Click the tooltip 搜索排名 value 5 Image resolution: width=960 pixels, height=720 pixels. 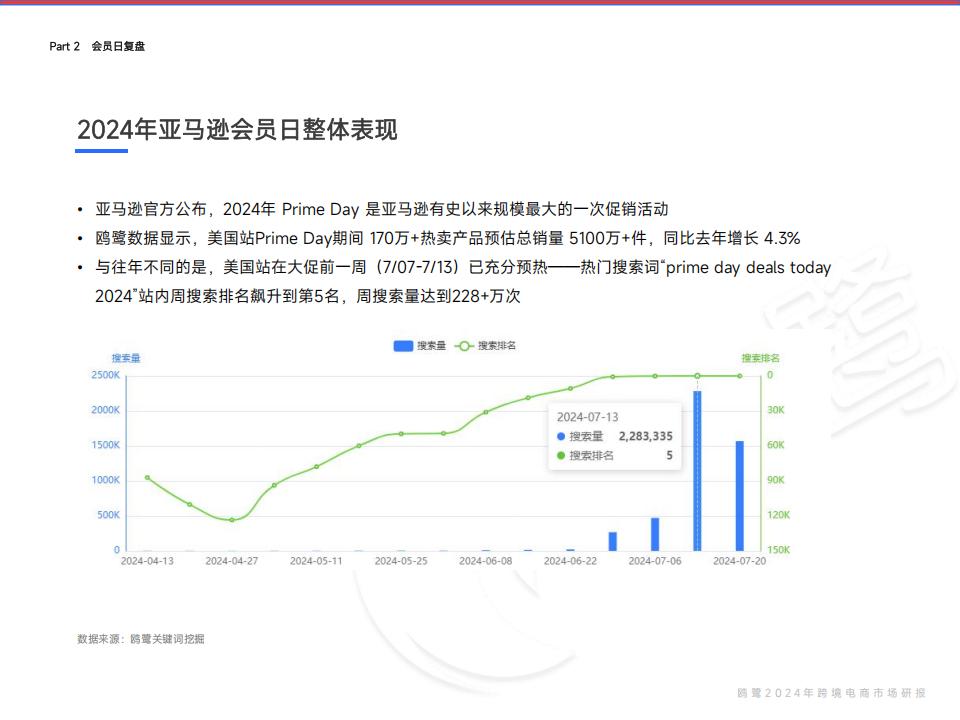pyautogui.click(x=669, y=456)
